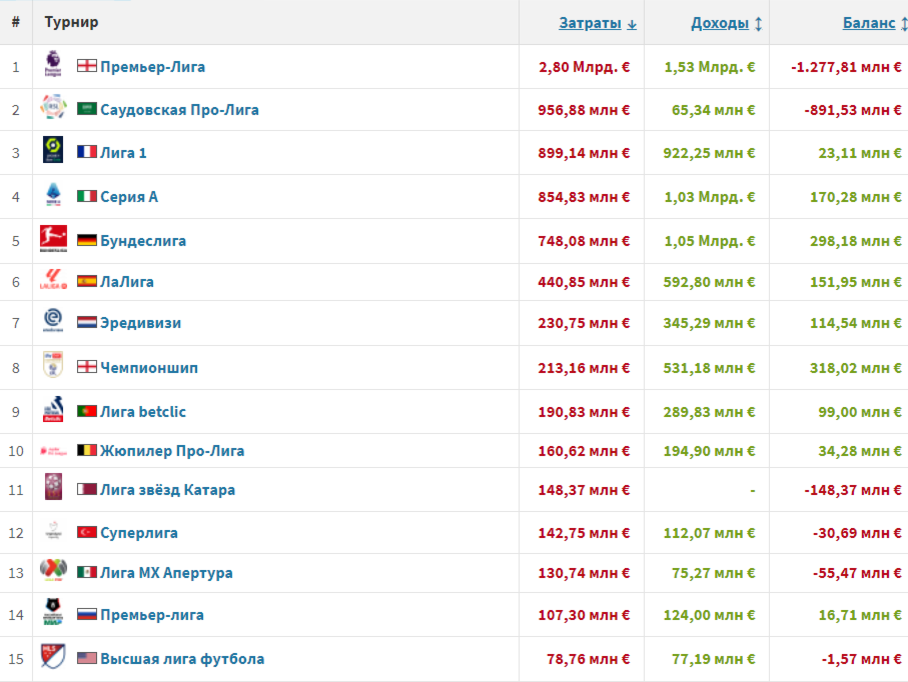Open the Саудовская Про-Лига link
The width and height of the screenshot is (908, 682).
point(180,109)
